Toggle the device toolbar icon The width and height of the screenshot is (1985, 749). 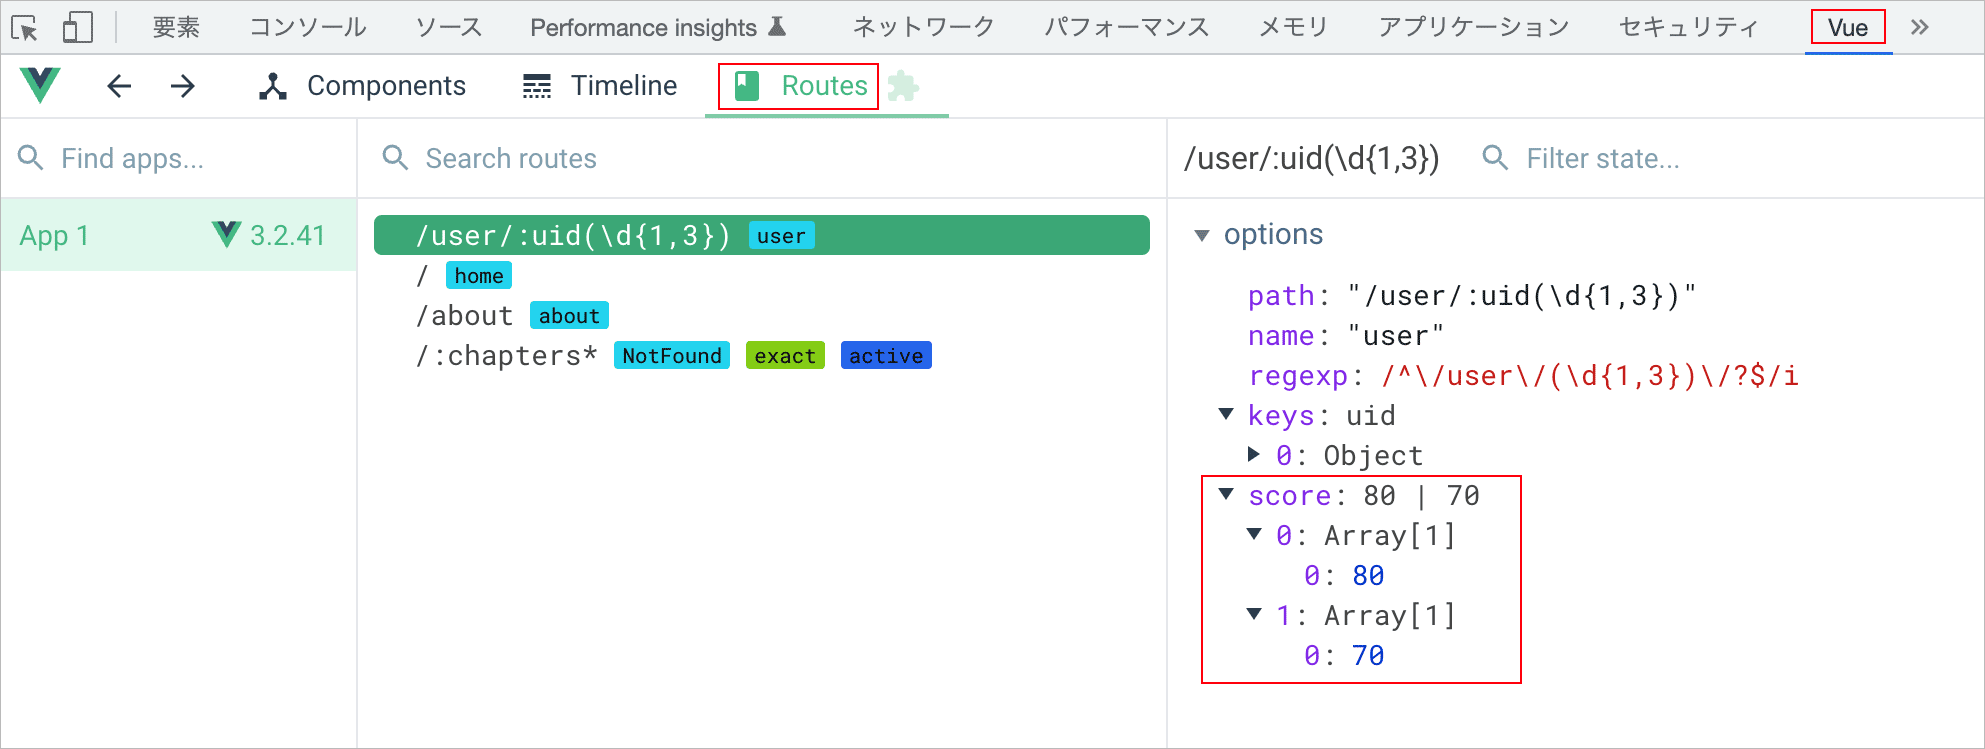tap(77, 28)
